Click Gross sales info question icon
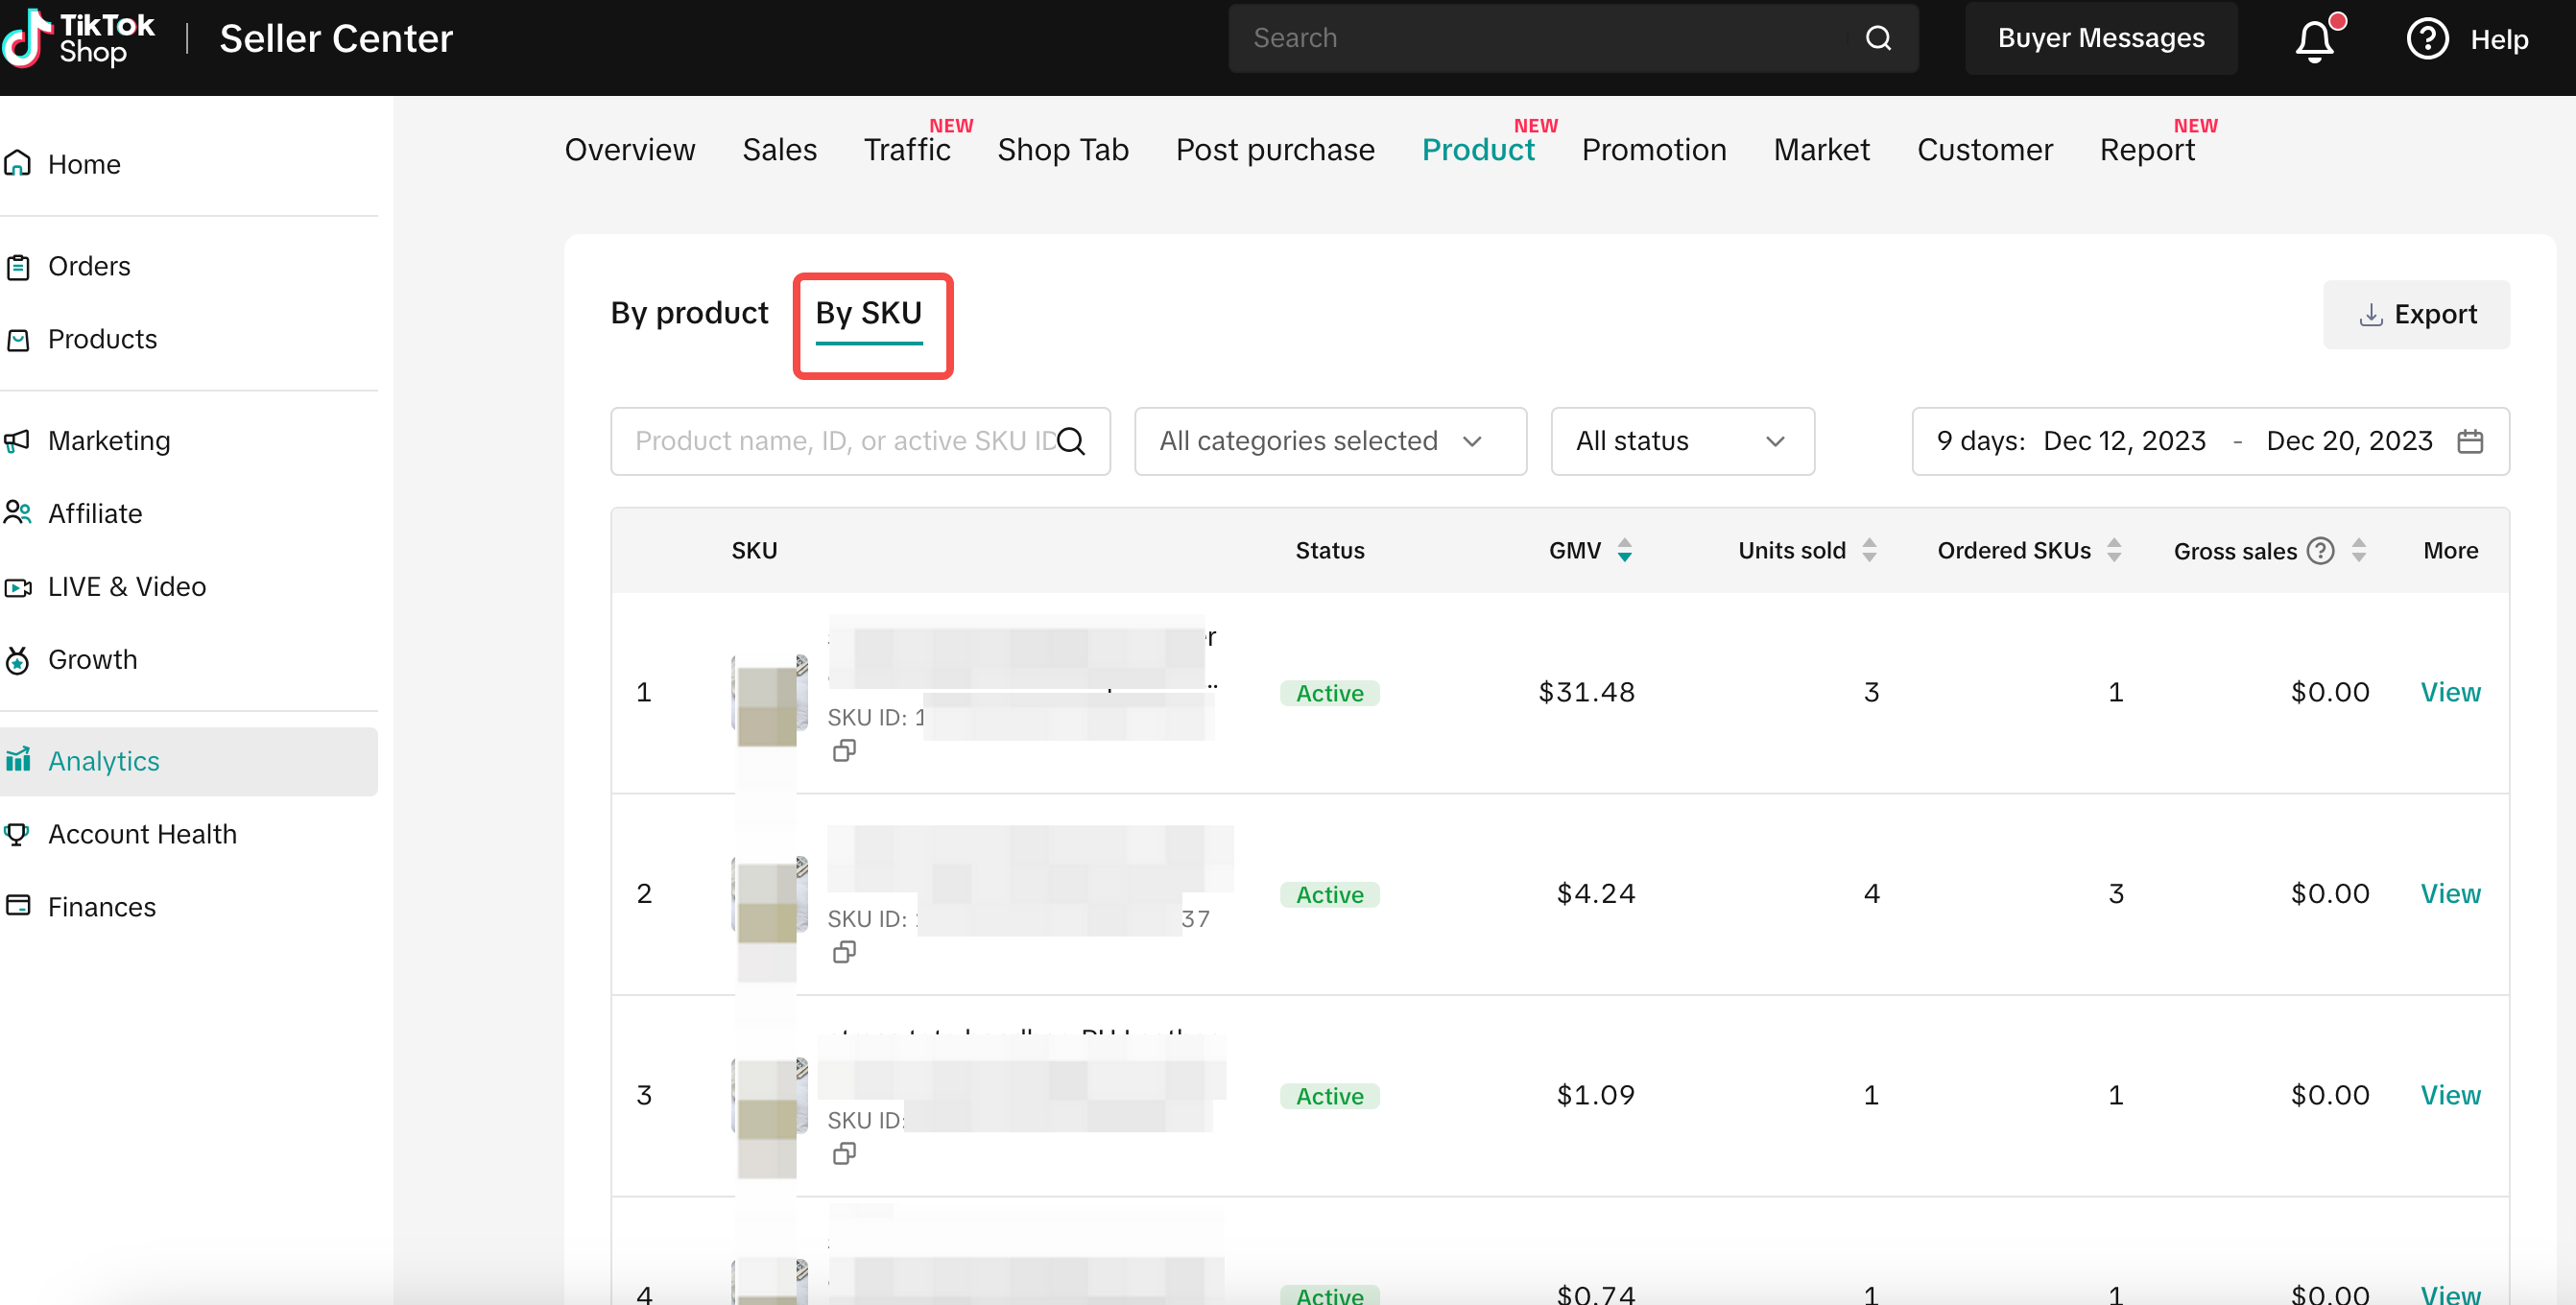Viewport: 2576px width, 1305px height. [2320, 550]
